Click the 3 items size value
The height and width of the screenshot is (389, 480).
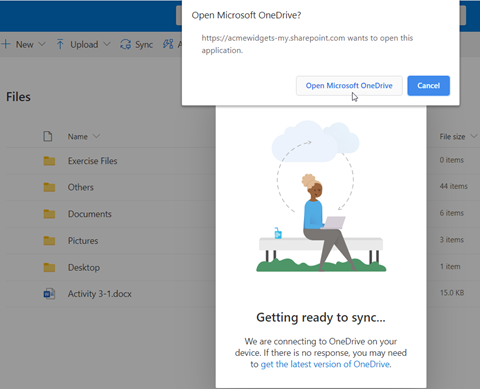point(452,240)
